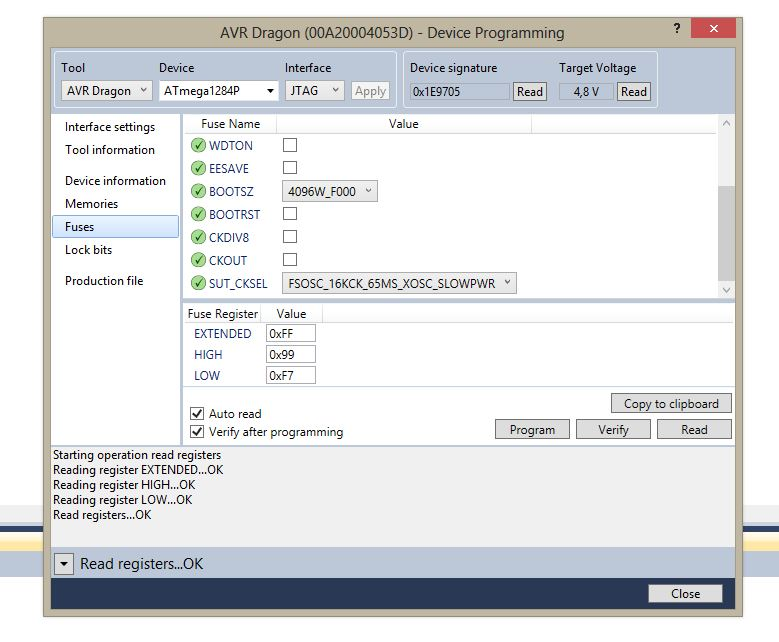Click the green check icon beside BOOTSZ

click(x=198, y=191)
